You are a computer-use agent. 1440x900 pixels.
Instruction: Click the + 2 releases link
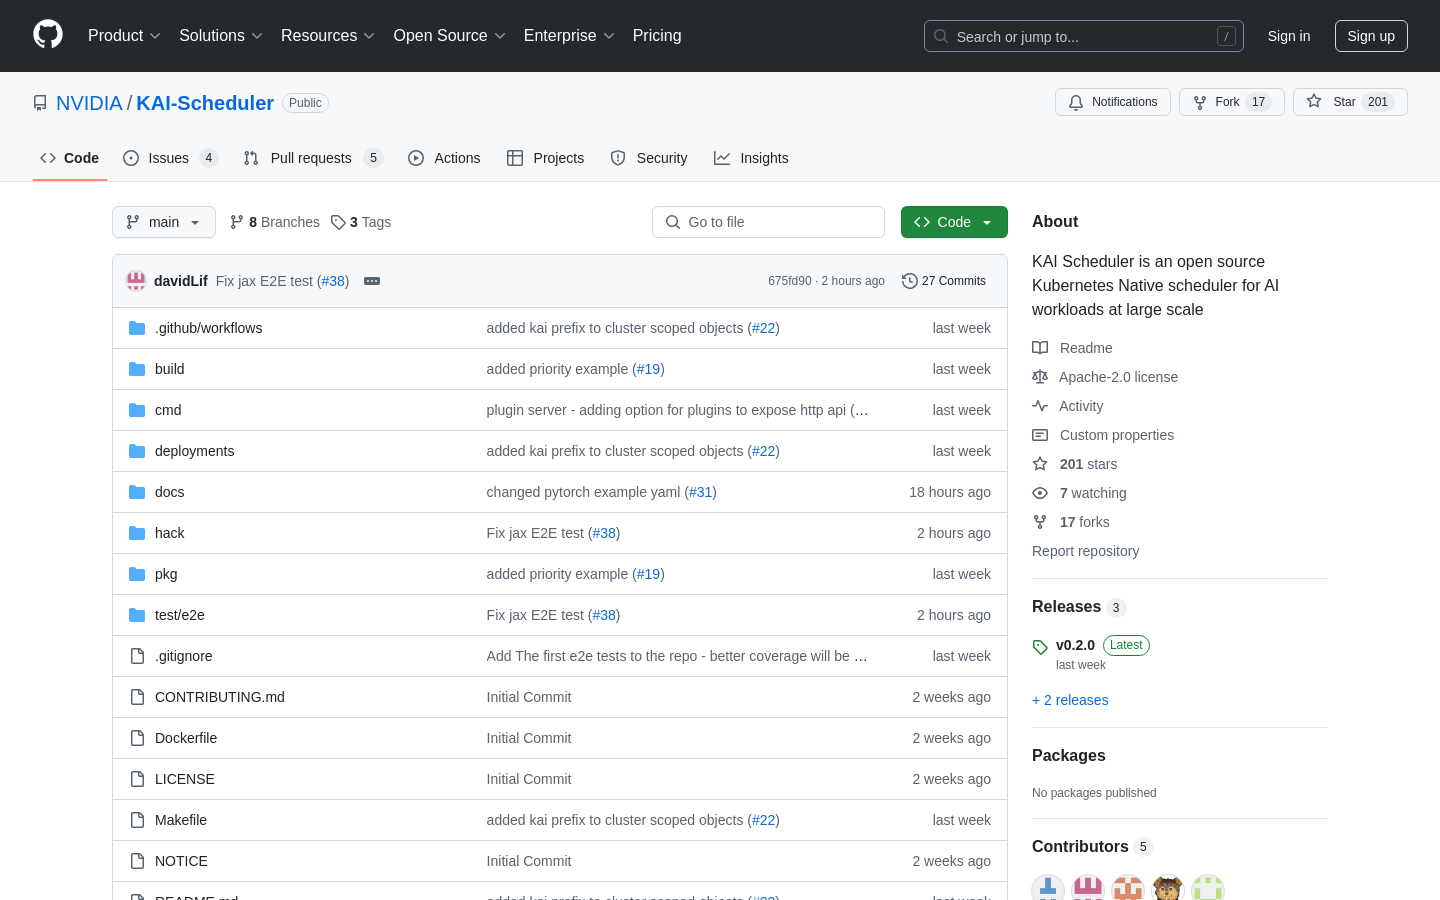tap(1070, 700)
